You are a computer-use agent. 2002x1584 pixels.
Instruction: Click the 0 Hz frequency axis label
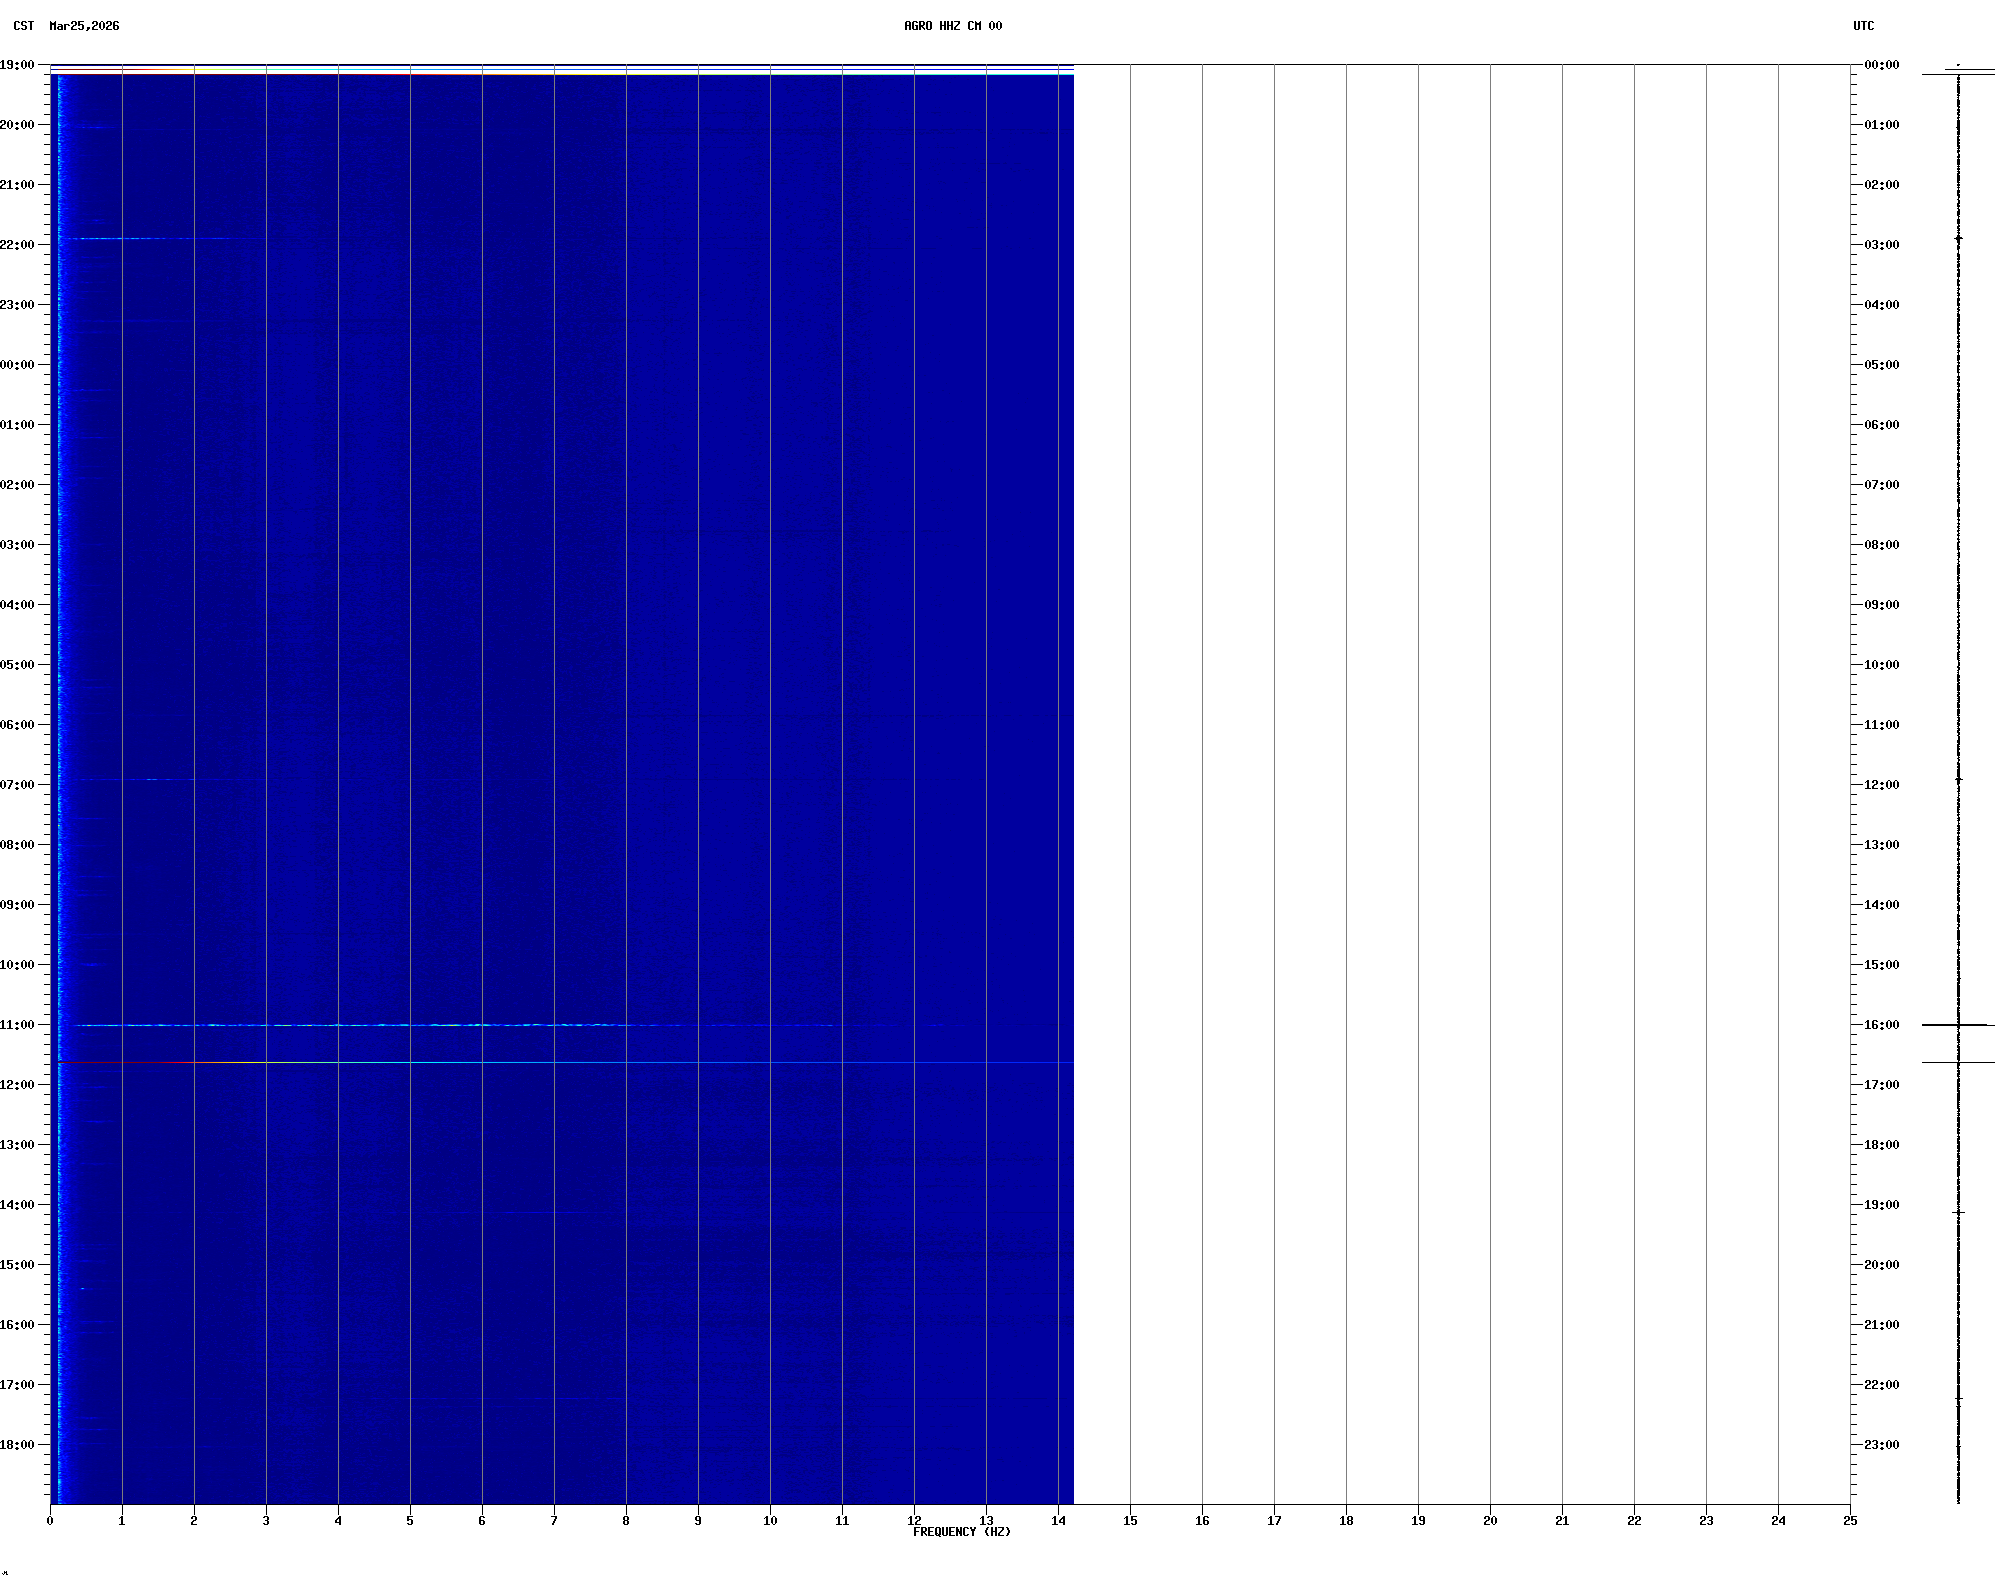[x=50, y=1521]
